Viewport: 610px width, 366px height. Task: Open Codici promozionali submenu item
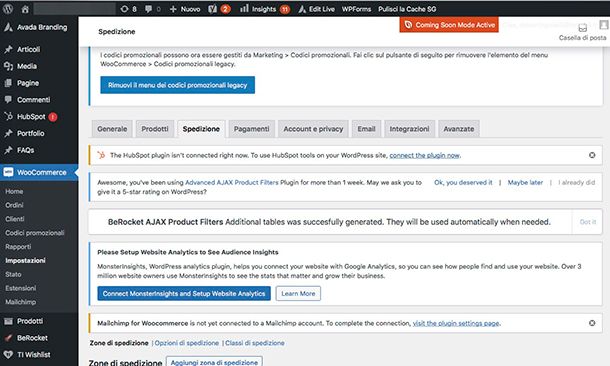click(35, 233)
